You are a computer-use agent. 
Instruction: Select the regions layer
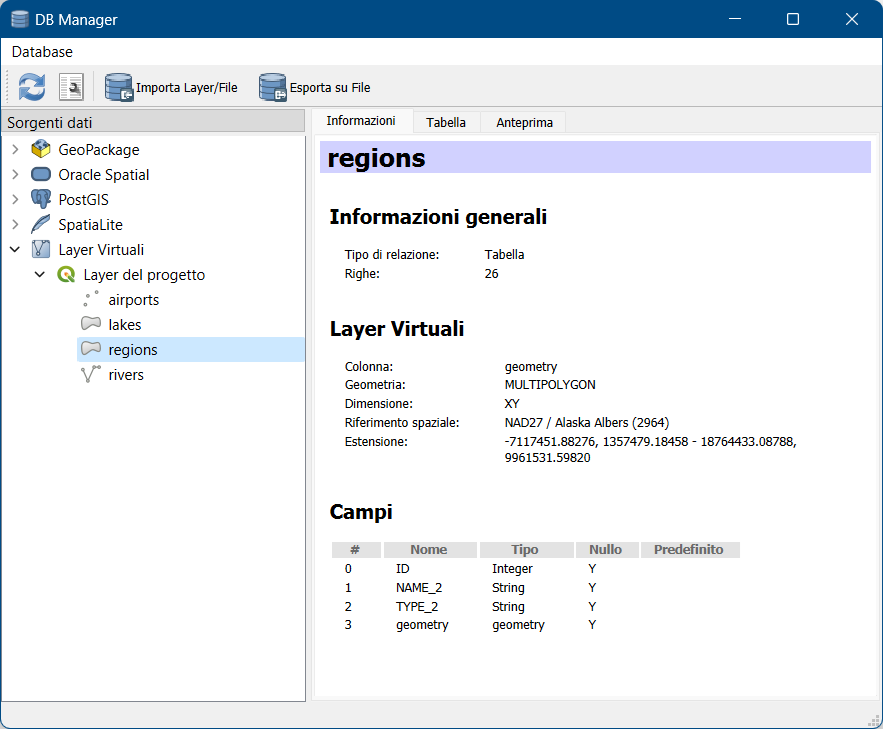click(133, 350)
